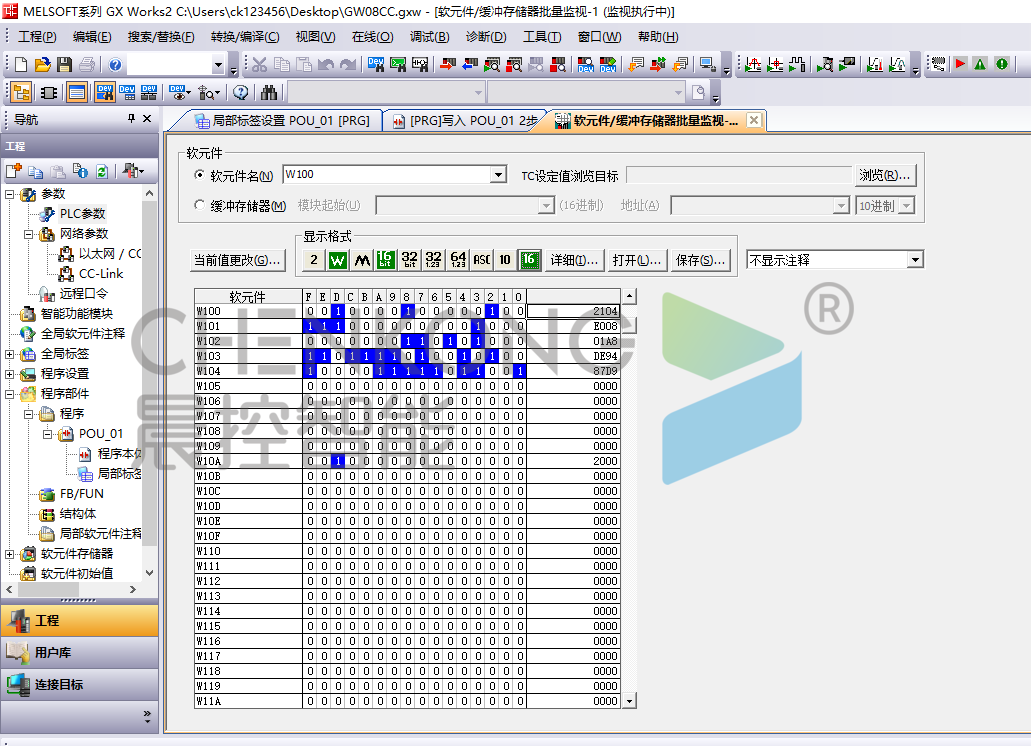Expand the 软元件存储器 tree node
Viewport: 1031px width, 746px height.
10,554
